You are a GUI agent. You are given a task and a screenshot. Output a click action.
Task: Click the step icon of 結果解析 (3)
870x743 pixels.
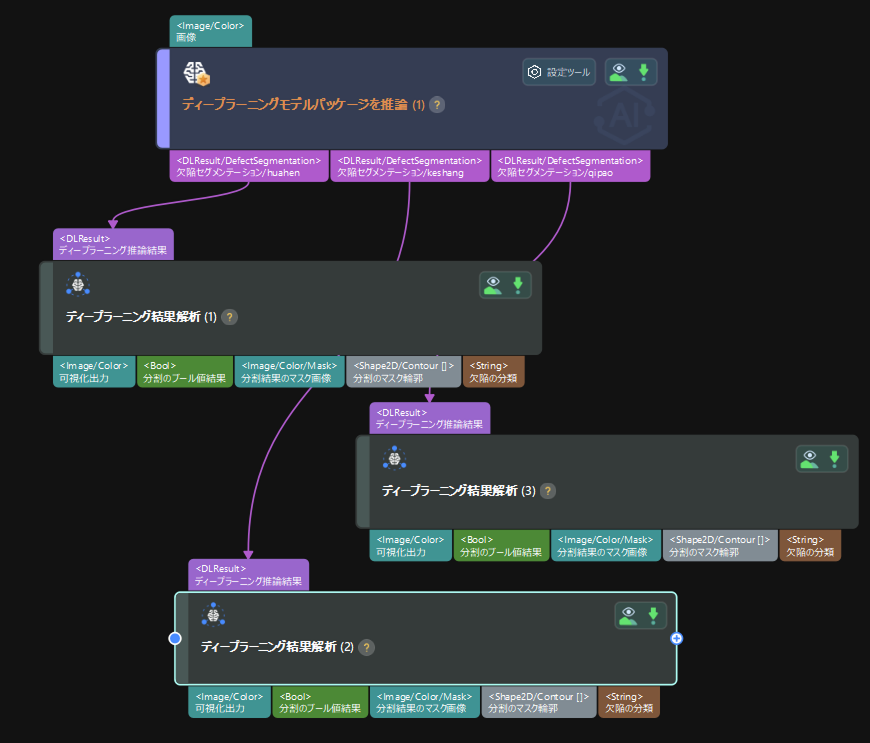pyautogui.click(x=394, y=458)
